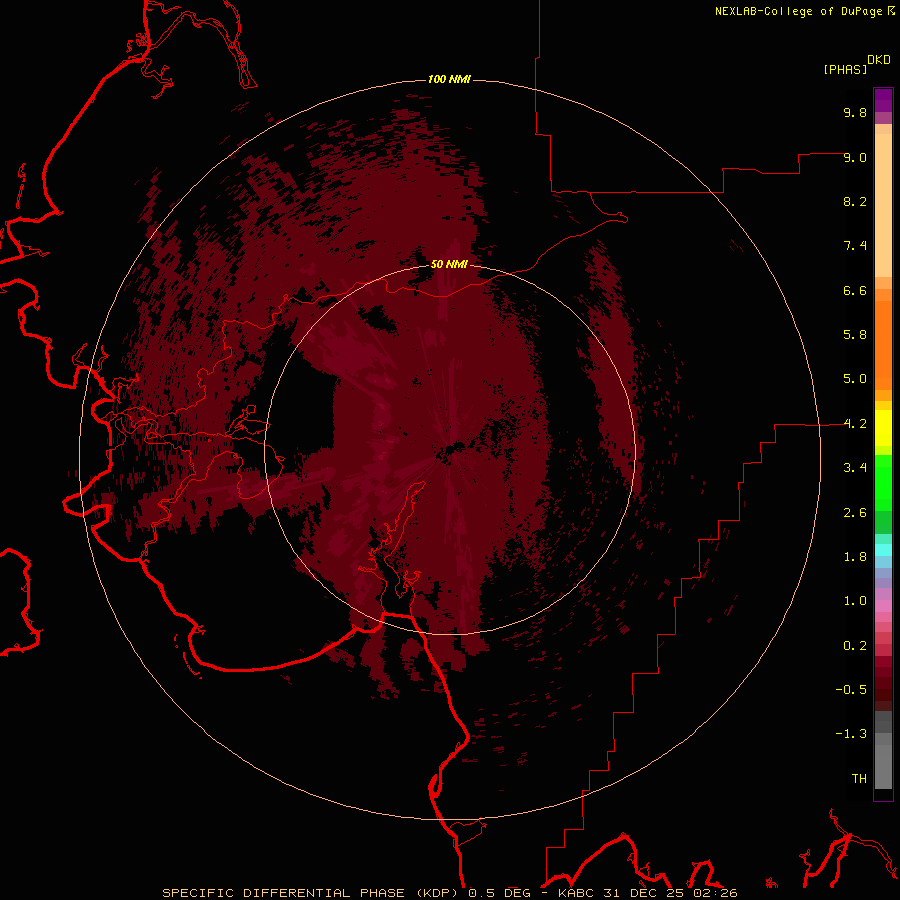Click the TH threshold label on scale
900x900 pixels.
click(x=859, y=779)
